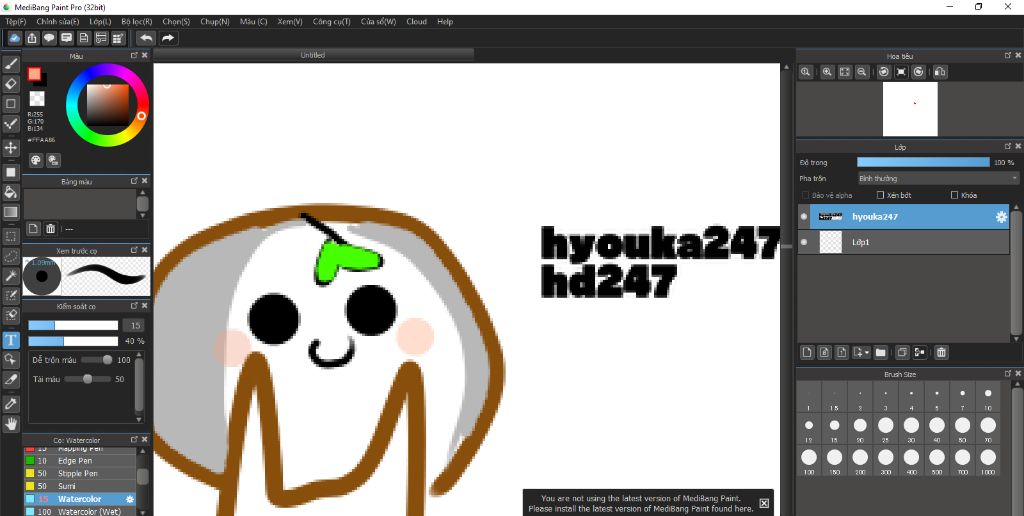
Task: Select the Stipple Pen brush
Action: (x=80, y=474)
